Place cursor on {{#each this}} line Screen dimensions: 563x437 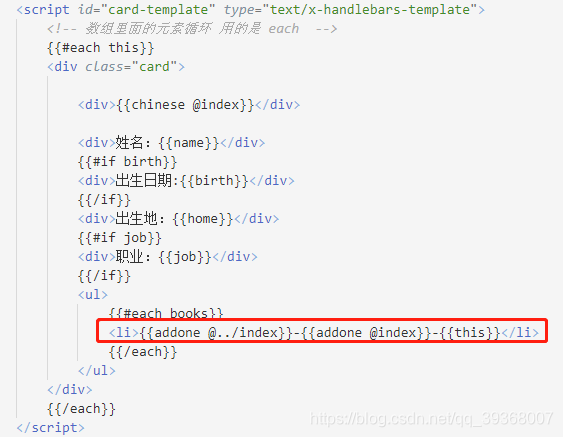pos(101,48)
